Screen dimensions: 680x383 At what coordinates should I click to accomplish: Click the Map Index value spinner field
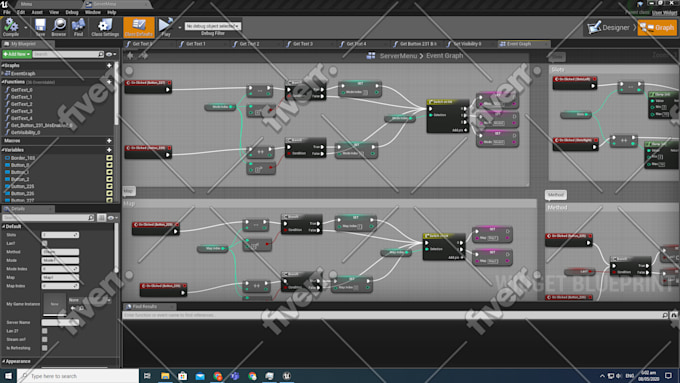click(x=60, y=286)
